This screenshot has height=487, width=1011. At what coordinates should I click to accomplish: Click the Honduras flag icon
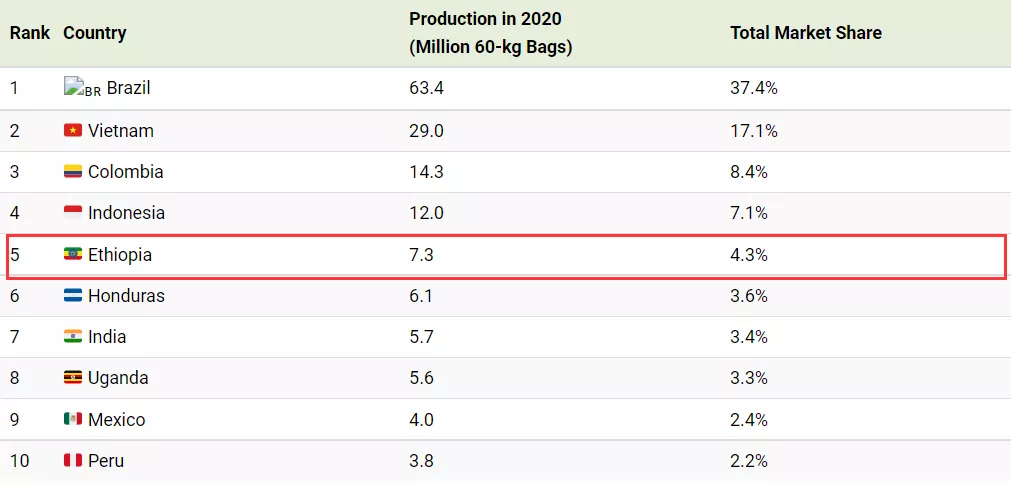point(73,295)
